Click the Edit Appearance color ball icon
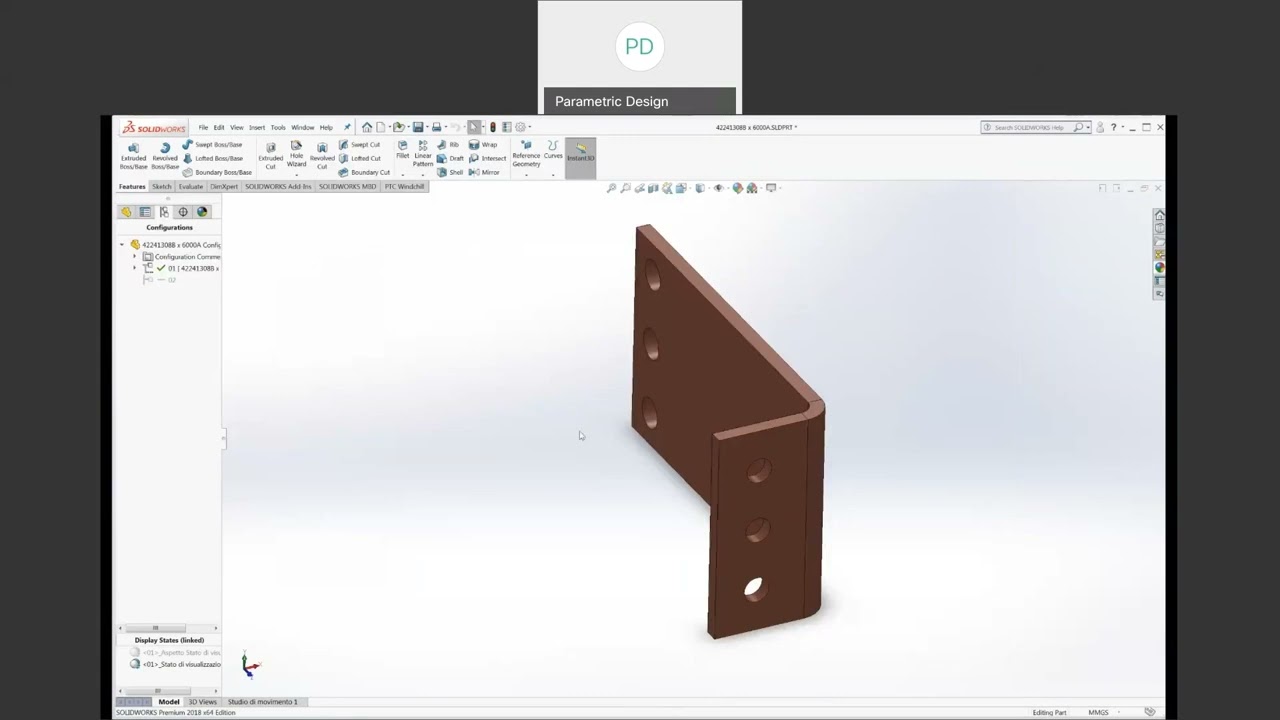Screen dimensions: 1280x720 [738, 188]
